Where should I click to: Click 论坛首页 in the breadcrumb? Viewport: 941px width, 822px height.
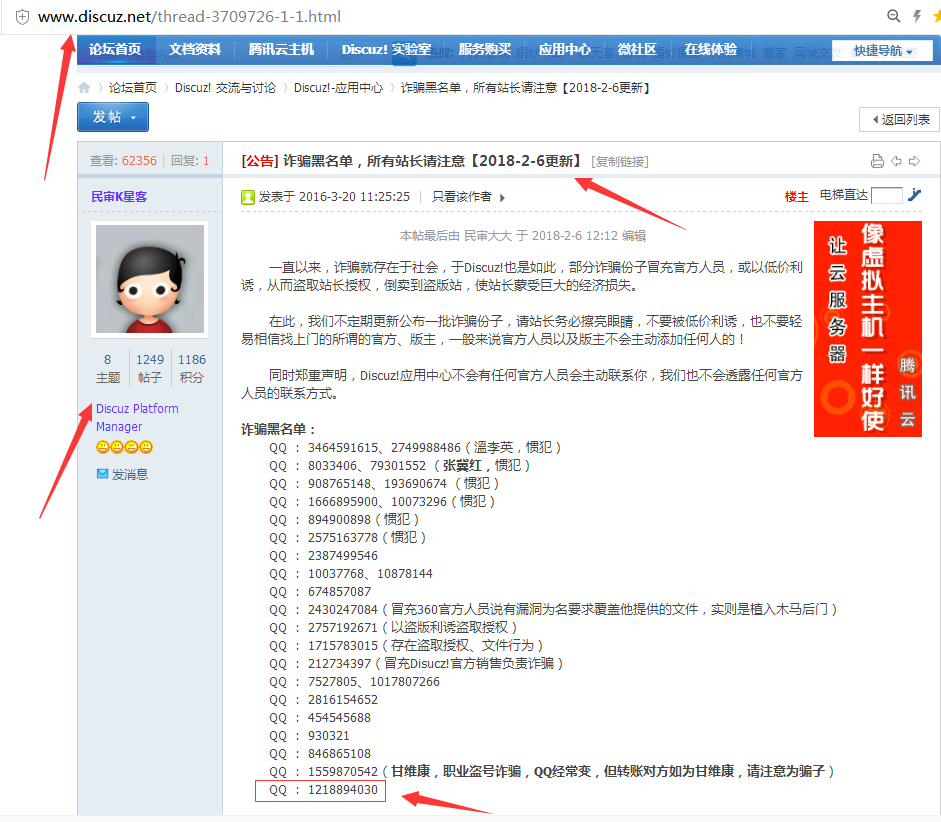point(133,88)
